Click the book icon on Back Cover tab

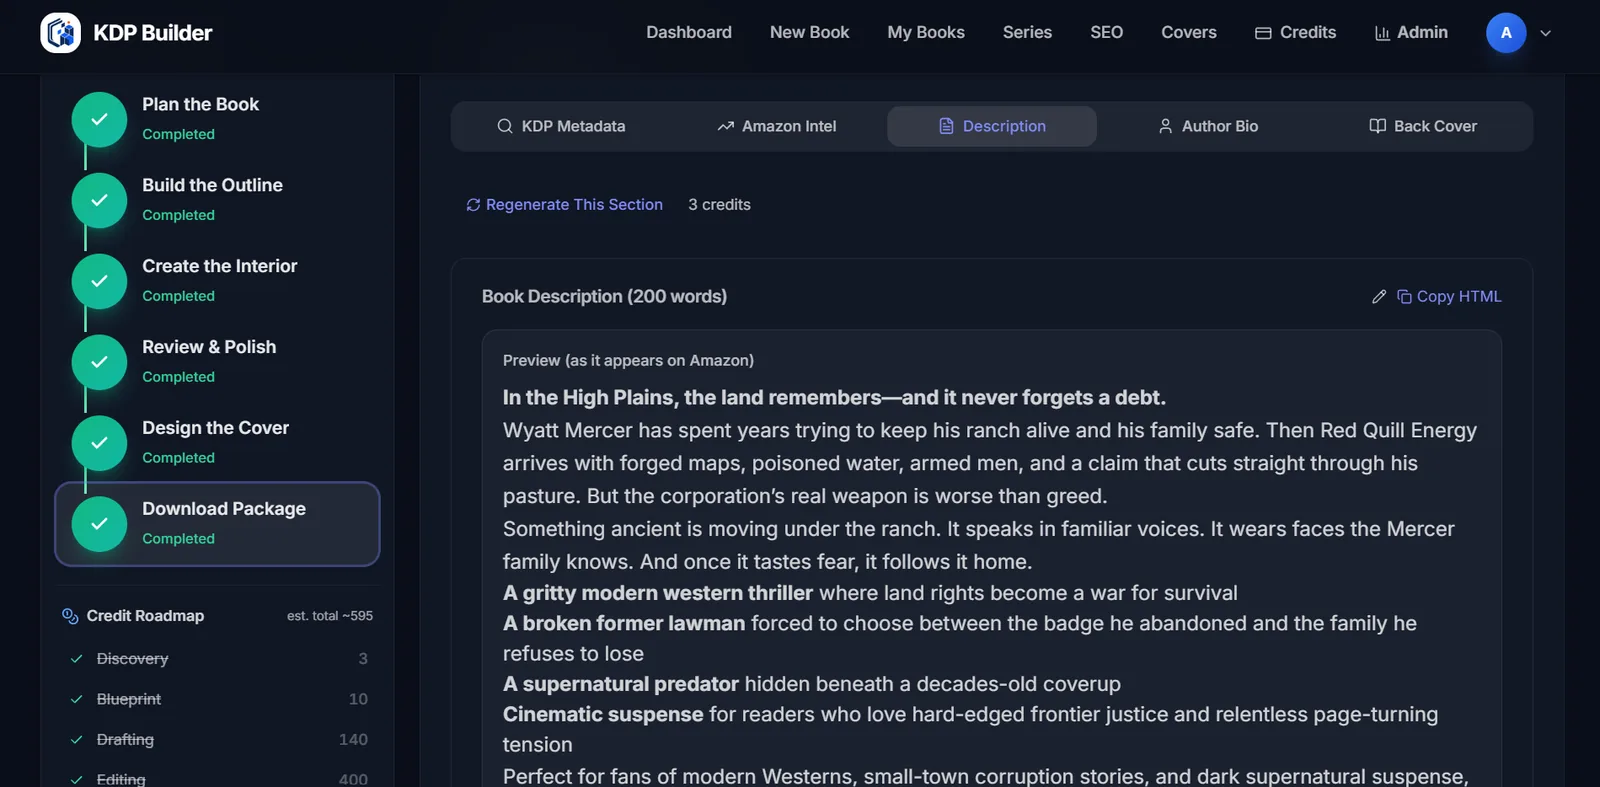point(1377,126)
